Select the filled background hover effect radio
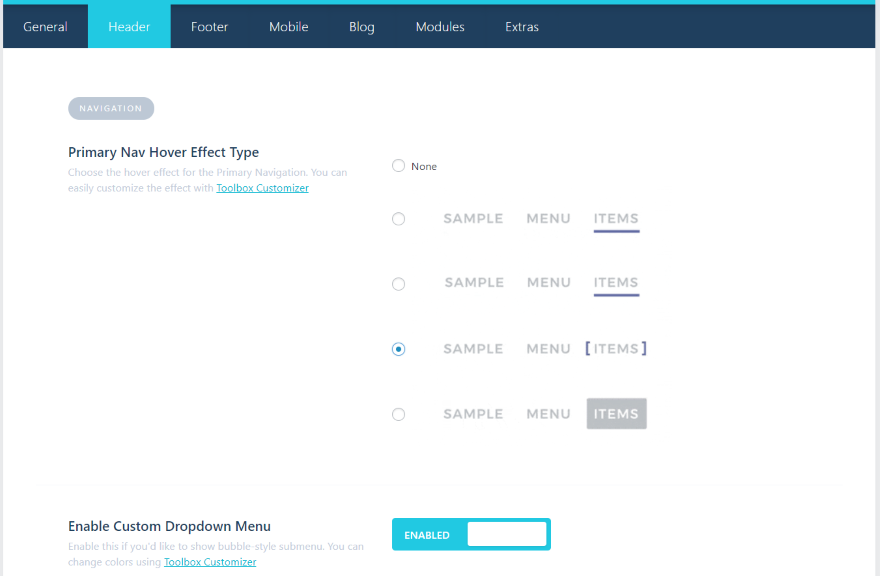The image size is (880, 576). click(398, 414)
